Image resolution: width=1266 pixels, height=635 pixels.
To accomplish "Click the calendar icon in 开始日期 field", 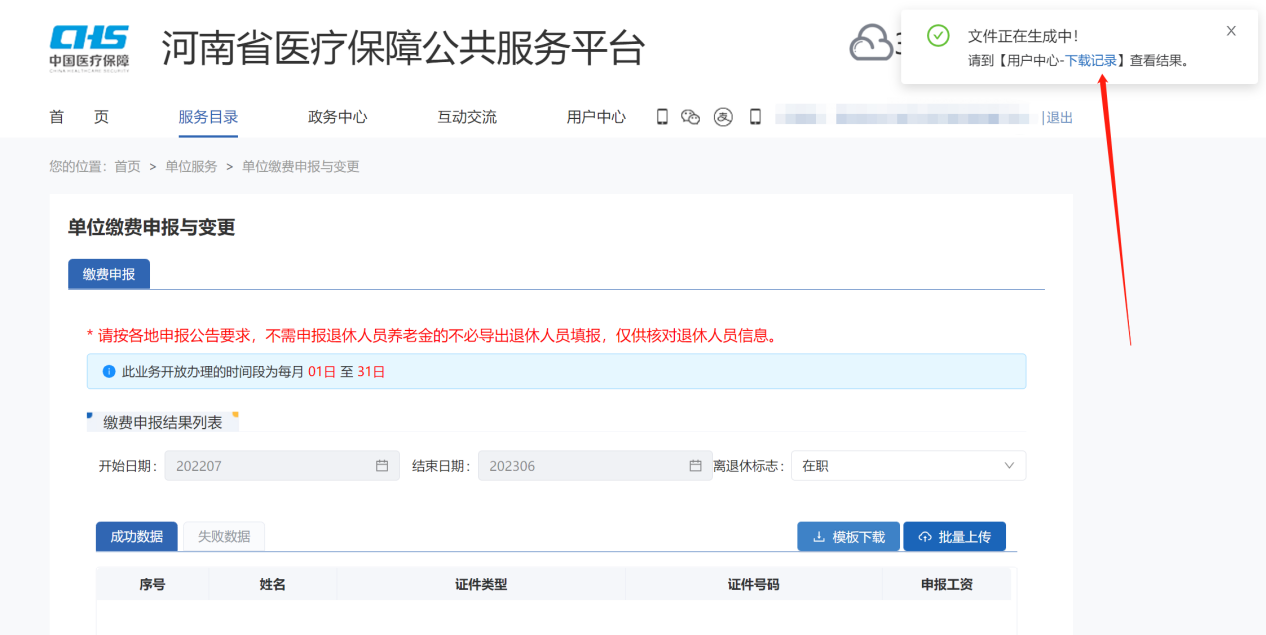I will click(381, 466).
